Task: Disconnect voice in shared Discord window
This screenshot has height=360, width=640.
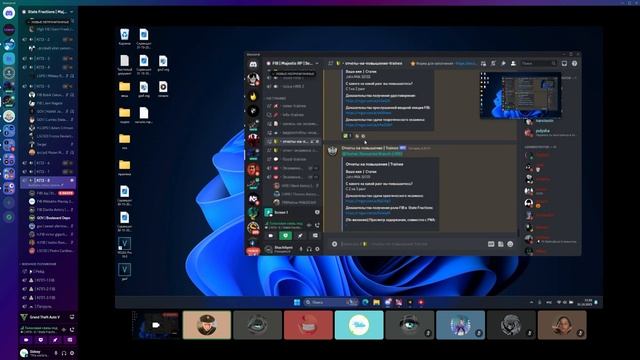Action: pos(317,225)
